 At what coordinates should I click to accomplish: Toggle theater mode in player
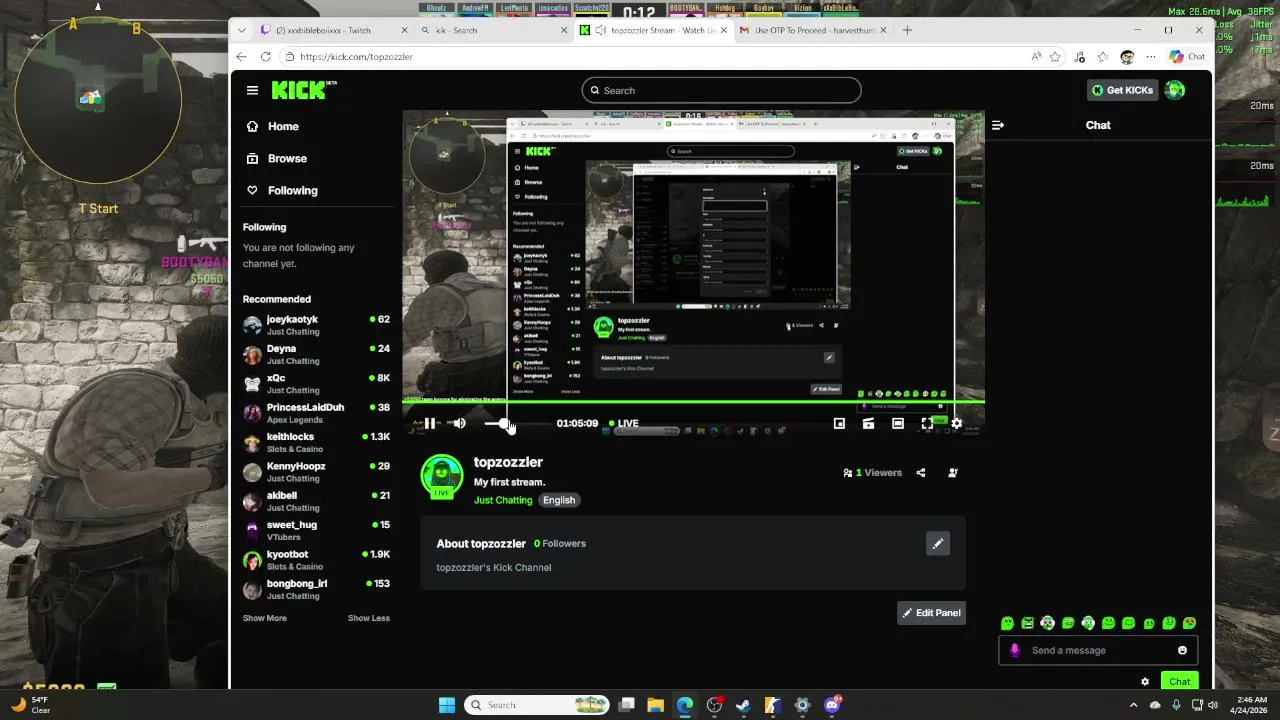click(x=898, y=423)
